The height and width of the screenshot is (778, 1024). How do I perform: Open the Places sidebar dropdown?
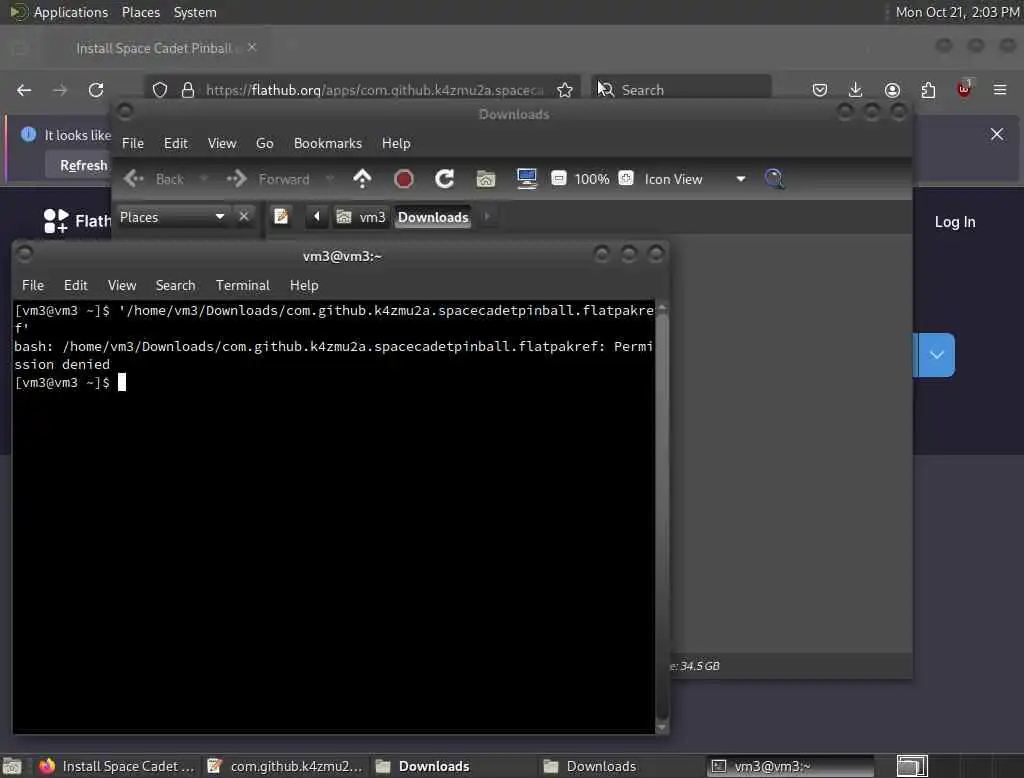(x=172, y=217)
